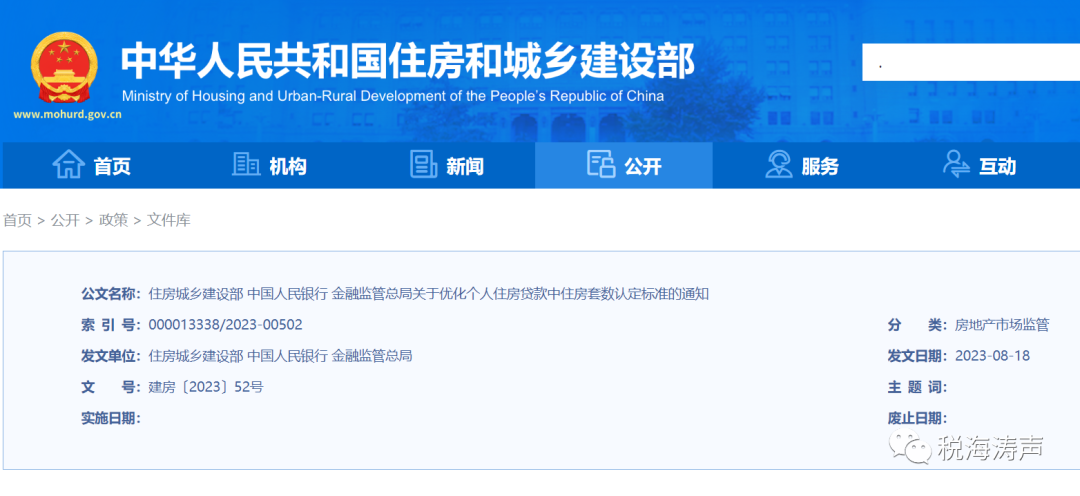
Task: Click the 文号 field label
Action: click(111, 387)
